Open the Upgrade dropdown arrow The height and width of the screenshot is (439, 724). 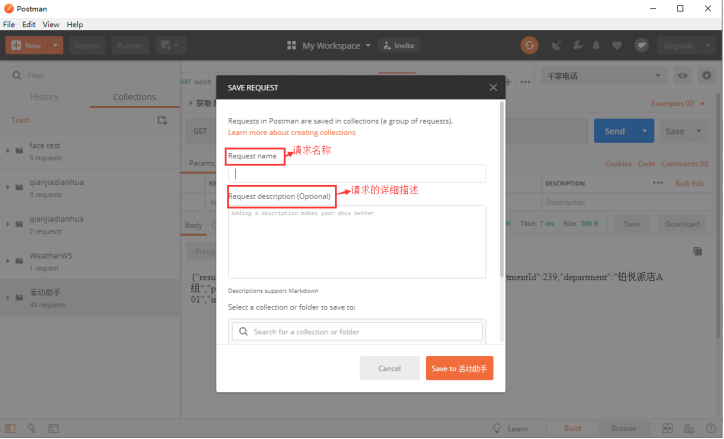pyautogui.click(x=708, y=45)
